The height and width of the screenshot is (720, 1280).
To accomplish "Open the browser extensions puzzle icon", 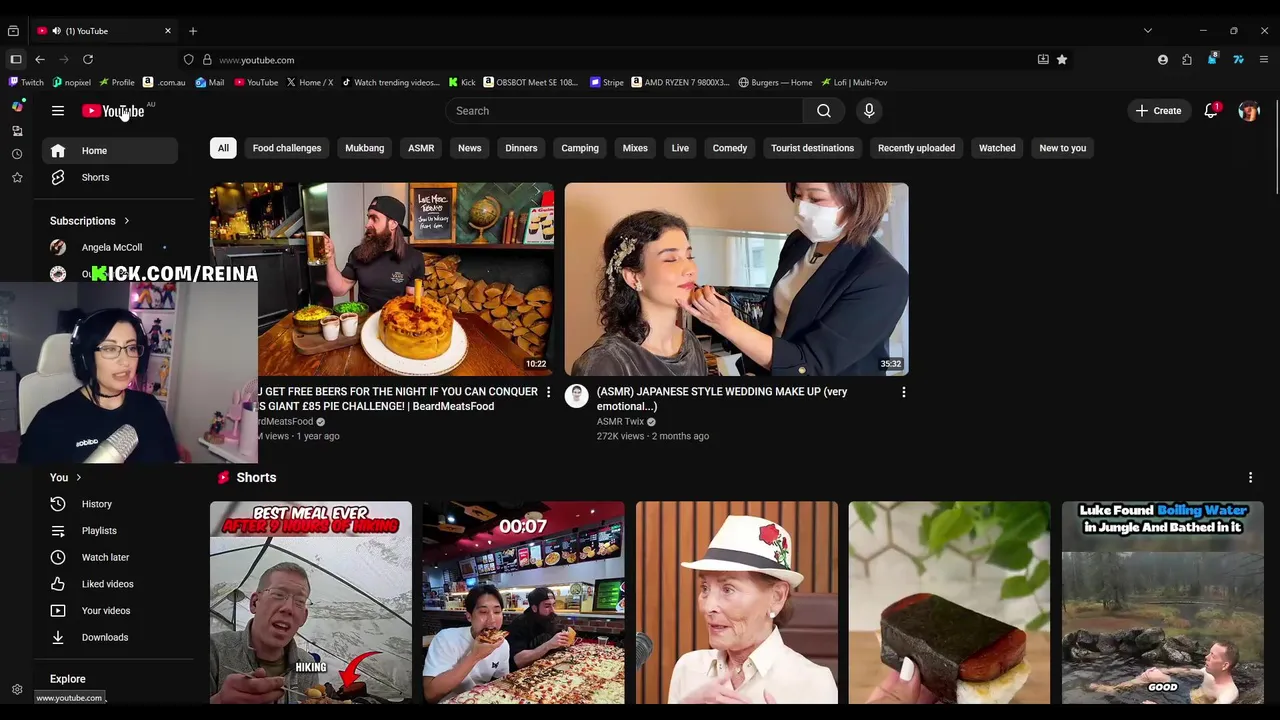I will point(1187,60).
